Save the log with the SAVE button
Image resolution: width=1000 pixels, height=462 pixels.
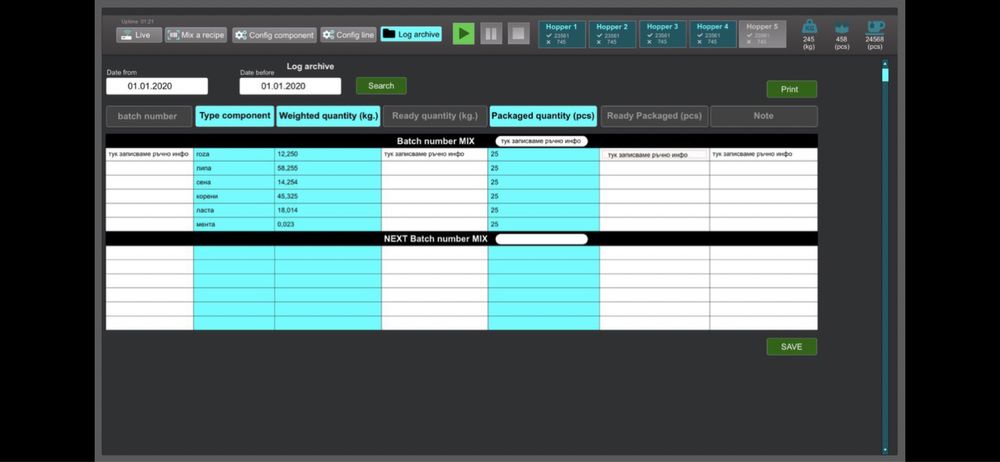[791, 347]
